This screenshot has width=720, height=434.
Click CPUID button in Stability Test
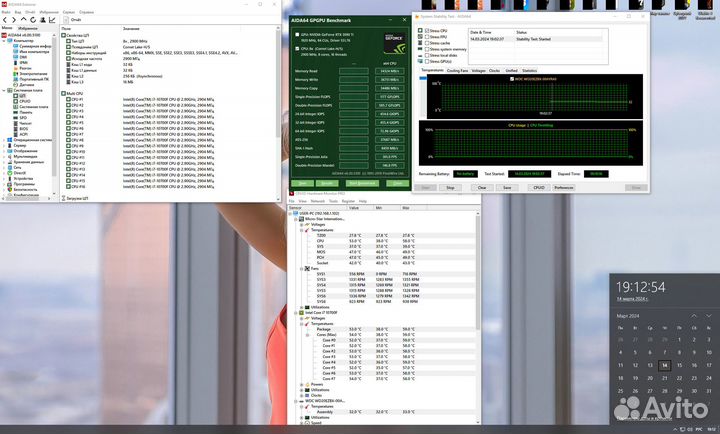539,187
